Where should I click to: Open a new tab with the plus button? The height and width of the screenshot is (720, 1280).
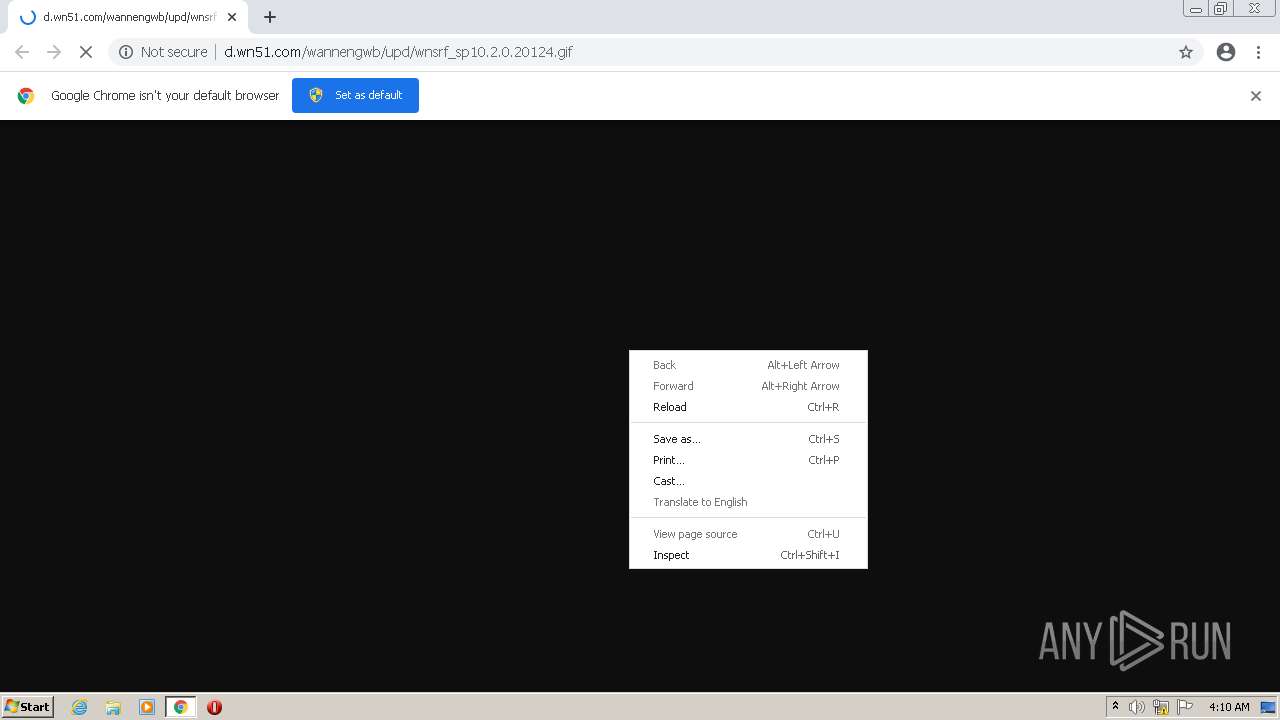click(270, 17)
